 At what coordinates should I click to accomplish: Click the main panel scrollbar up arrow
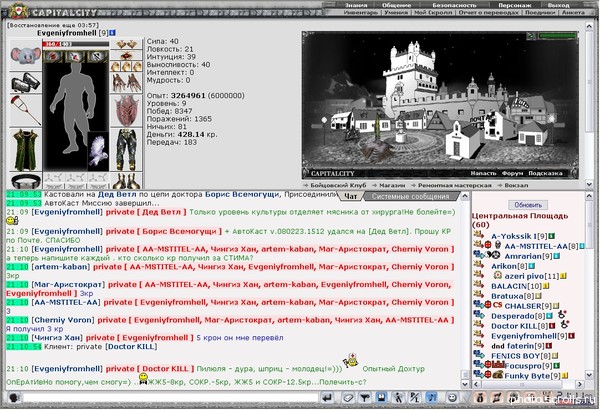590,26
